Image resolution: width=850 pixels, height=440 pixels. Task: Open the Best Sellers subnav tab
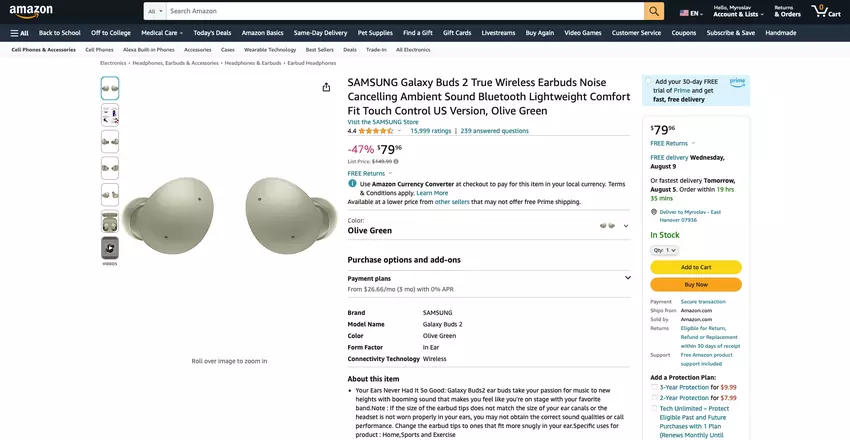pos(319,49)
